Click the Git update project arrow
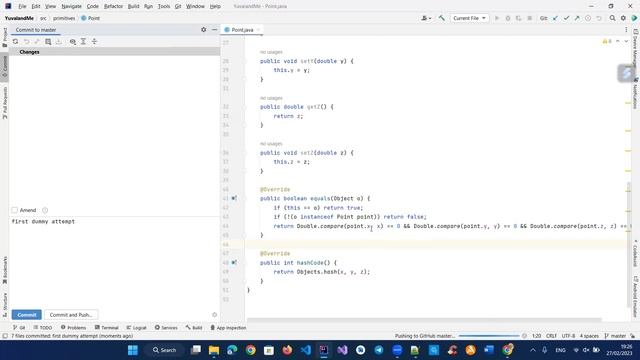Screen dimensions: 640x360 [x=555, y=18]
